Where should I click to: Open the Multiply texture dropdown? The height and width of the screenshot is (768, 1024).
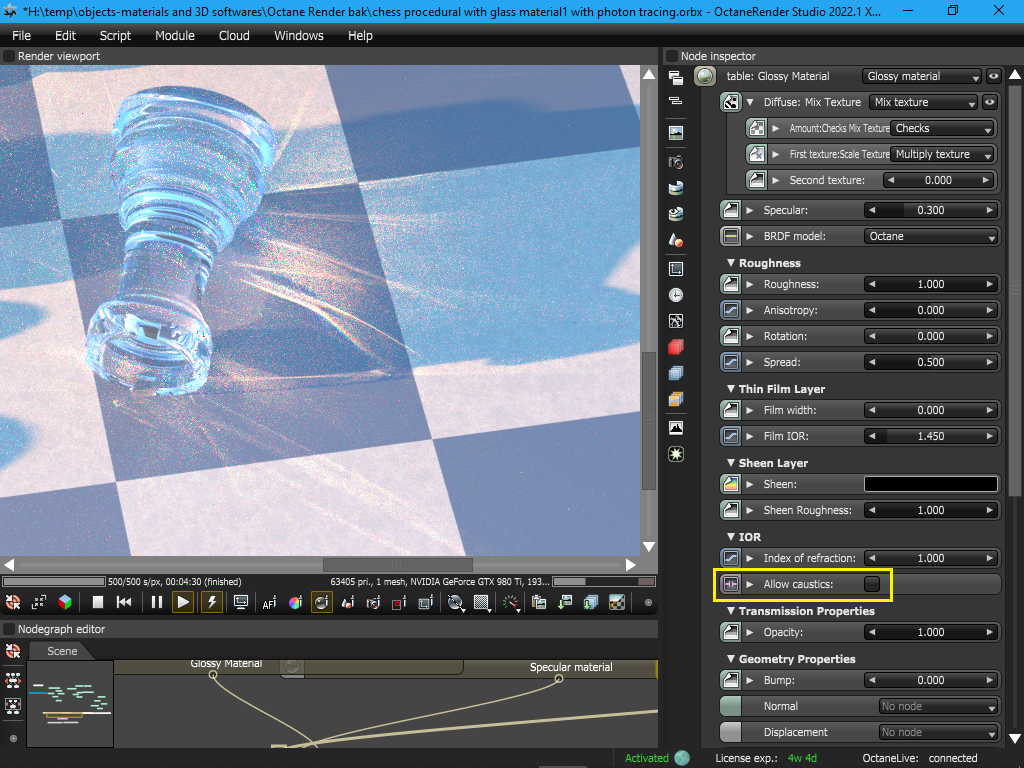[x=943, y=154]
